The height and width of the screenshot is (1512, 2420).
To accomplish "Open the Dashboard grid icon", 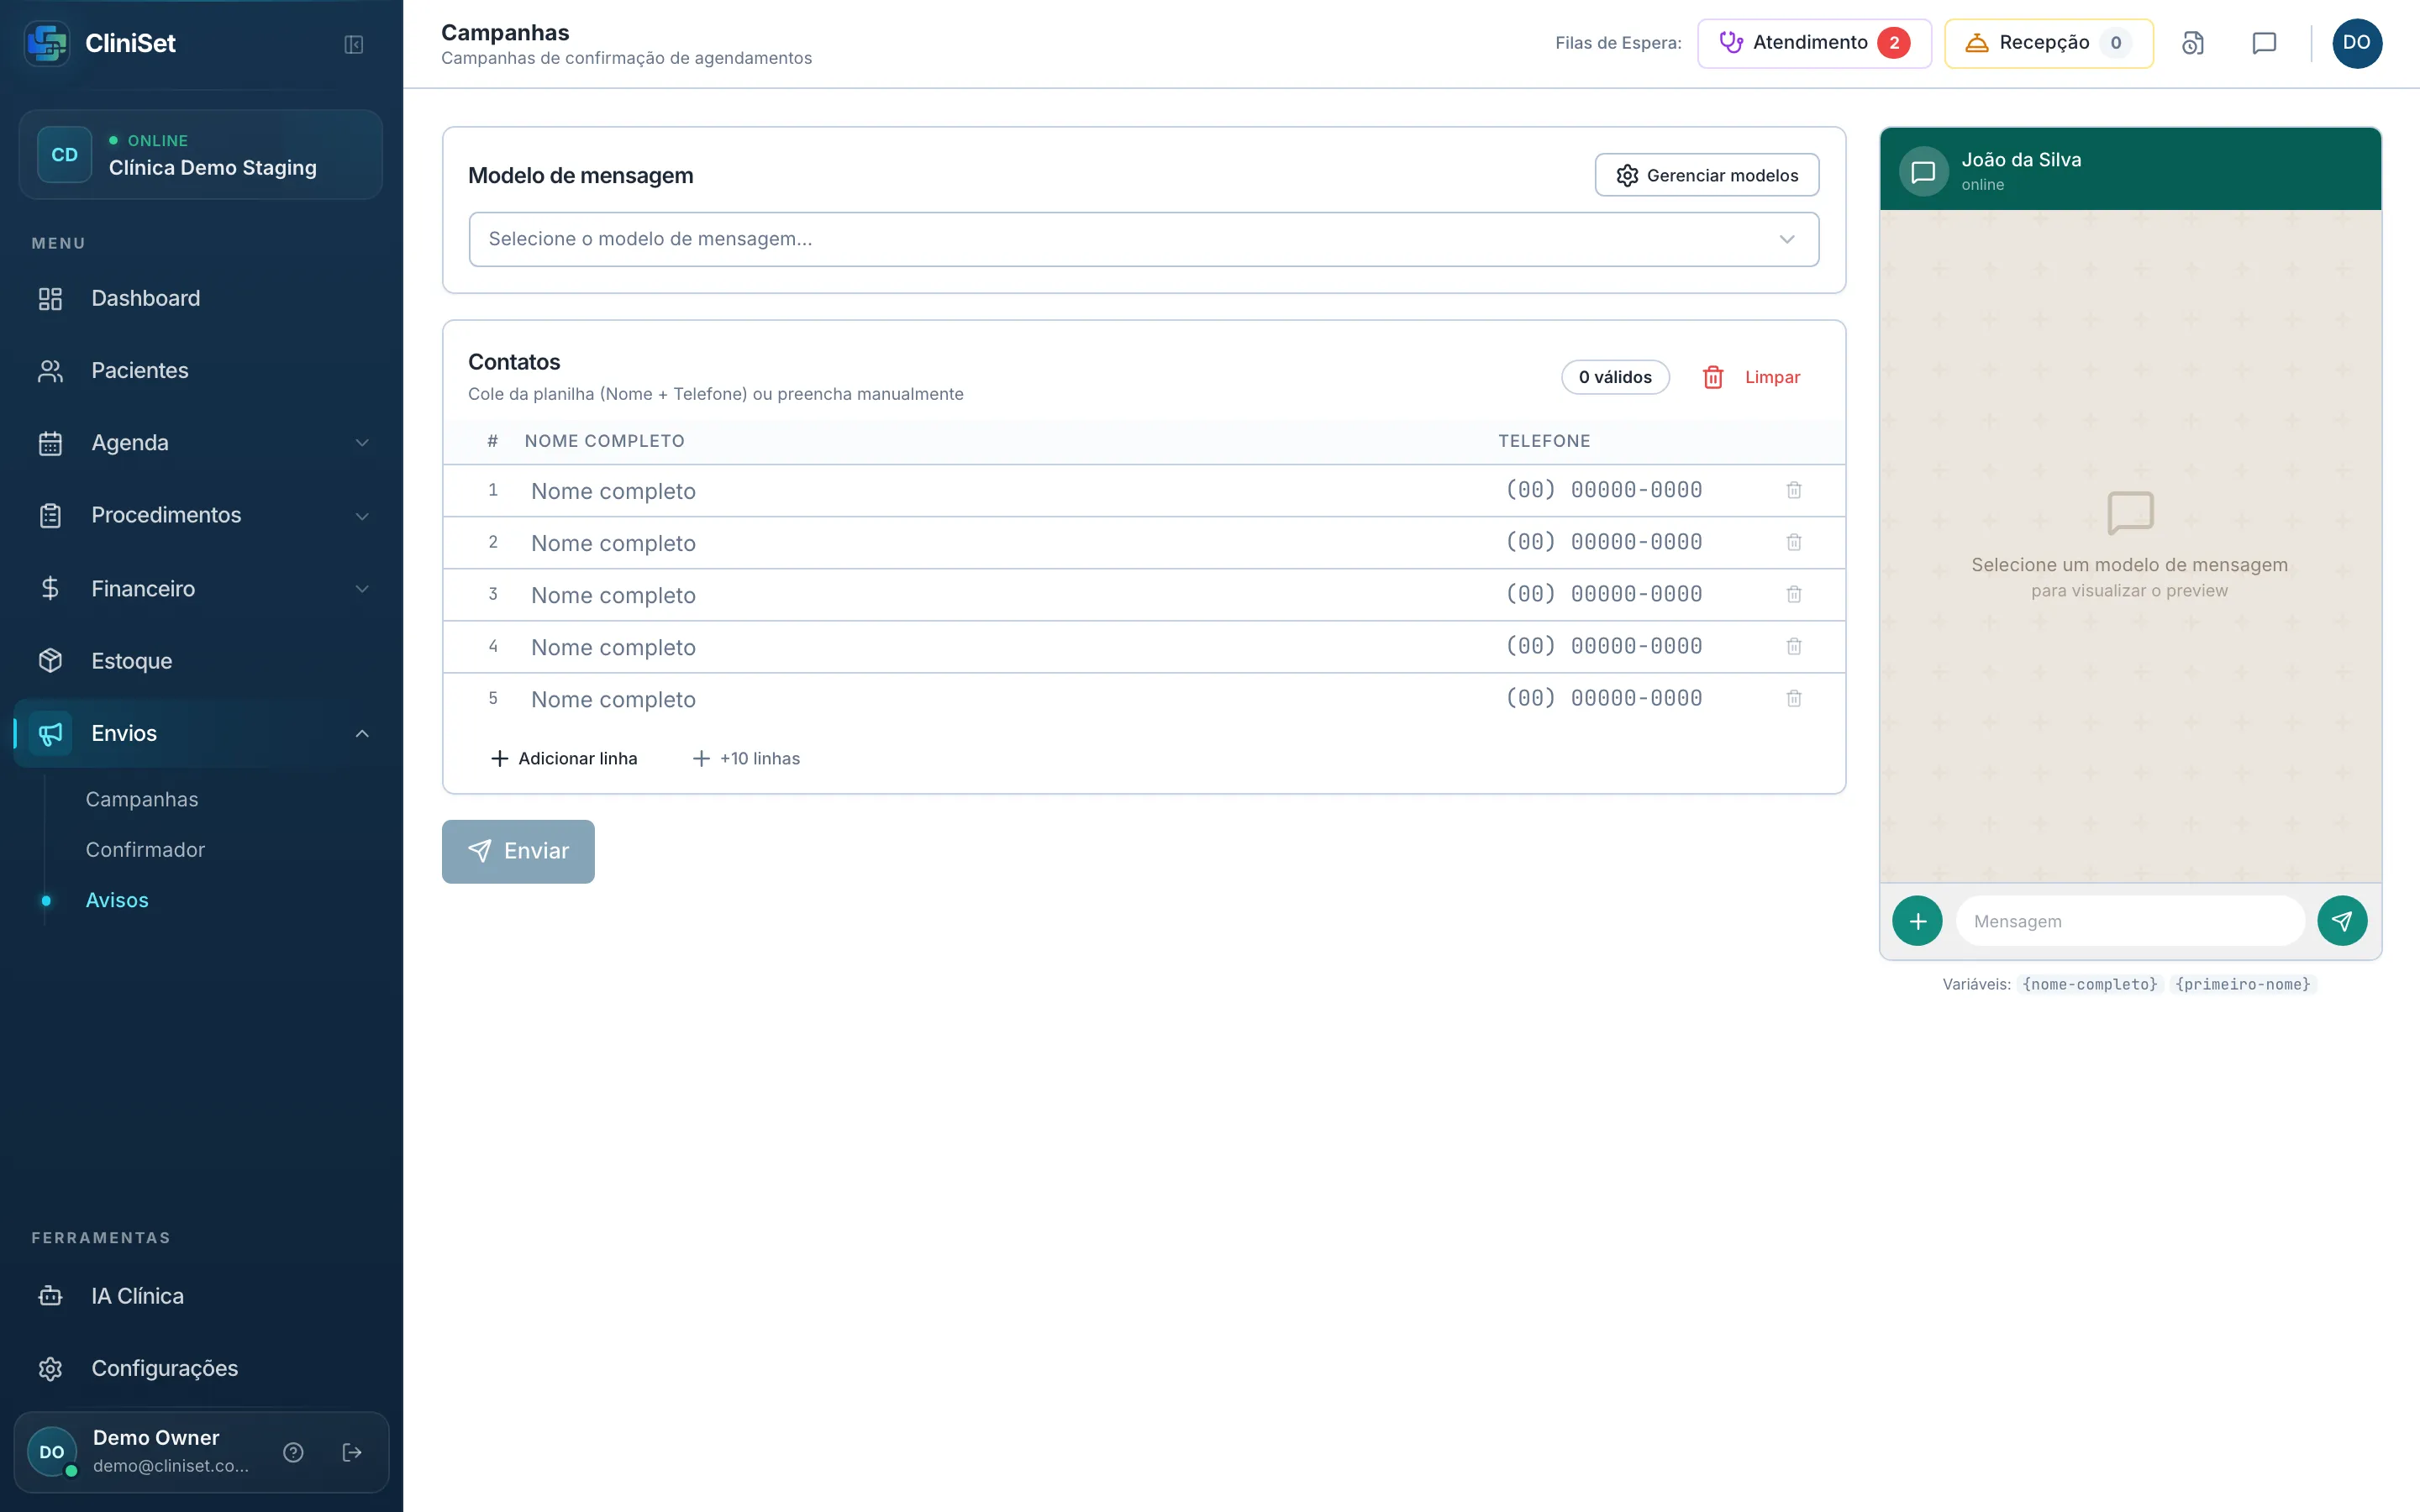I will pos(50,298).
